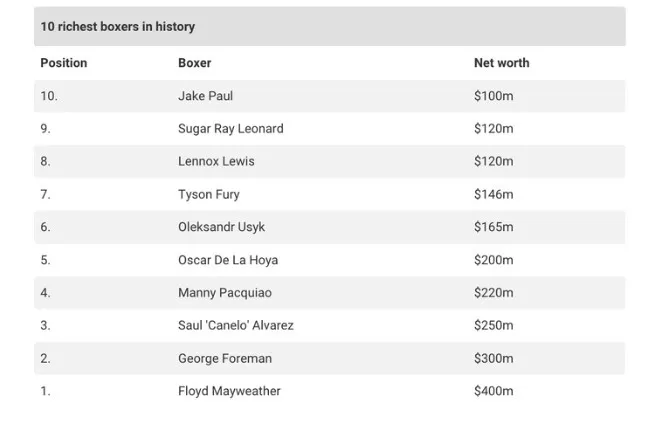This screenshot has width=654, height=431.
Task: Select the Floyd Mayweather cell
Action: coord(229,391)
